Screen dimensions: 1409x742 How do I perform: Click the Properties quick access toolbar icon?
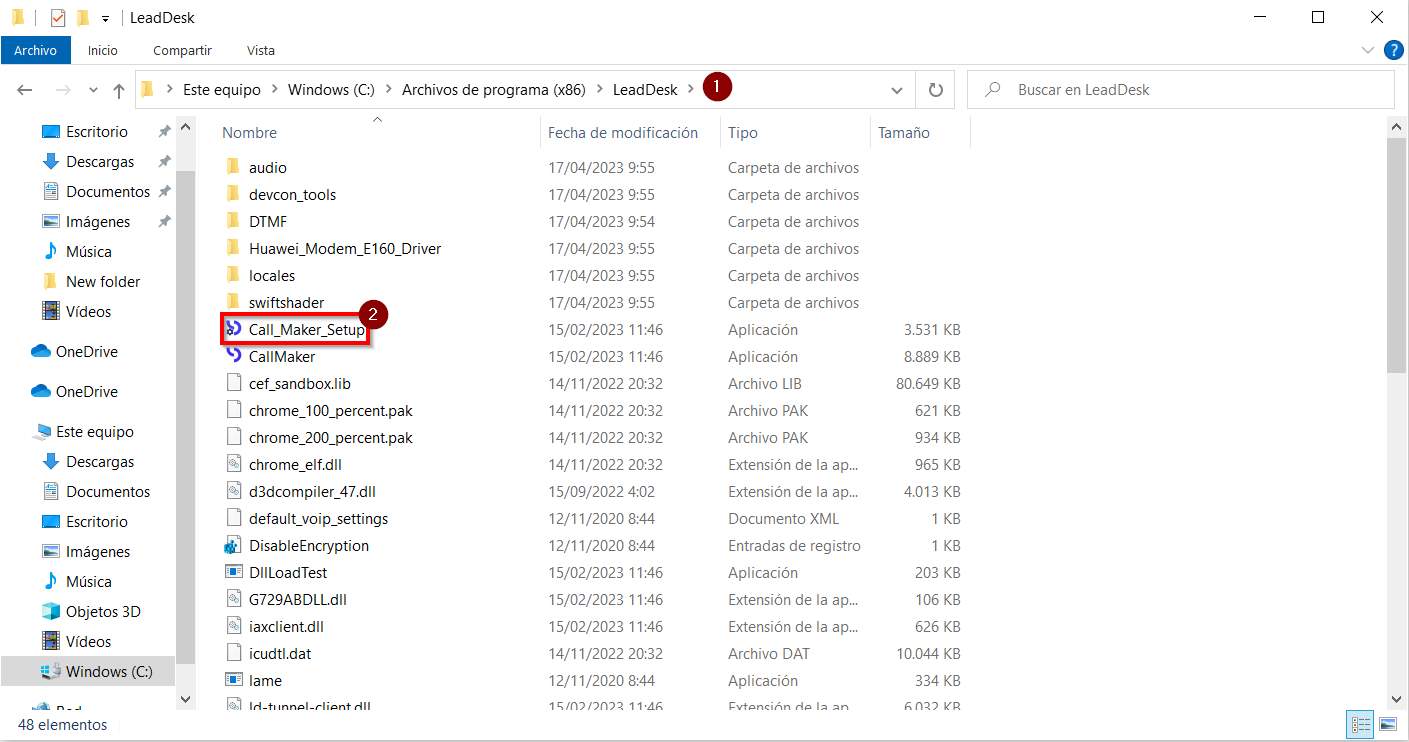click(58, 18)
